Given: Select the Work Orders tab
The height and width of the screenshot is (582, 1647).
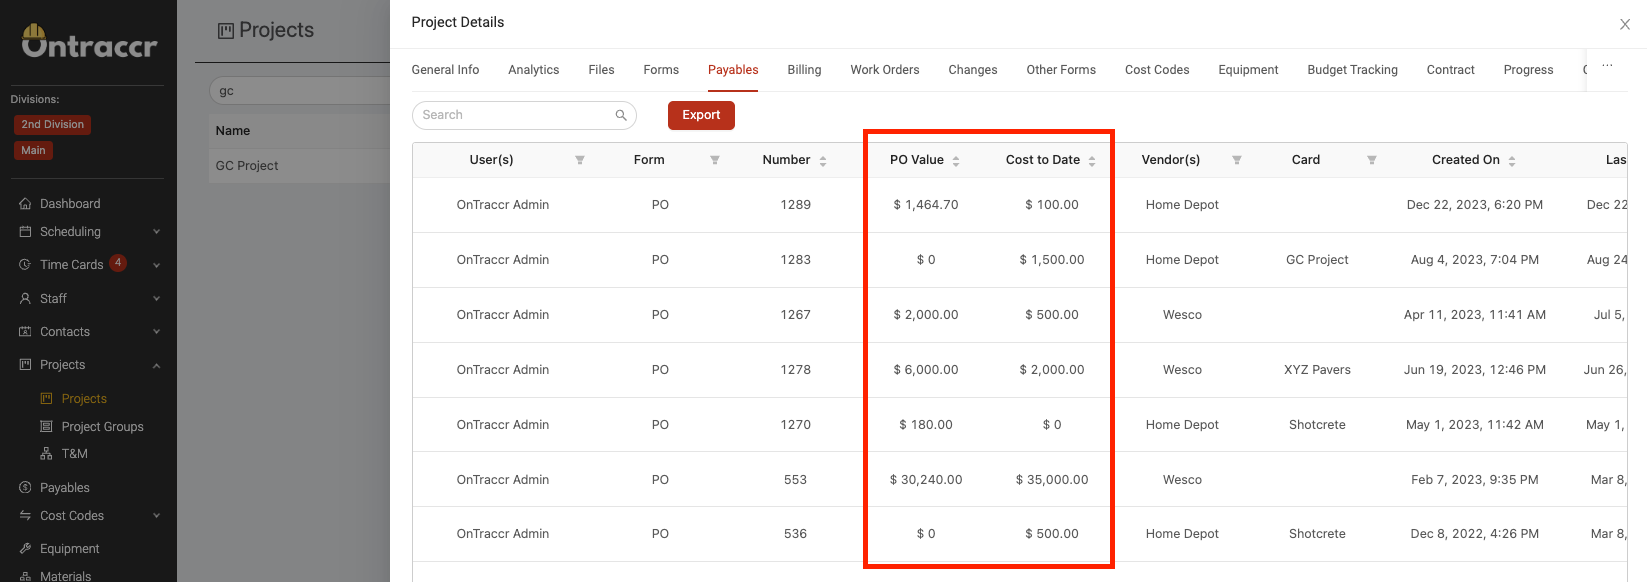Looking at the screenshot, I should coord(885,70).
